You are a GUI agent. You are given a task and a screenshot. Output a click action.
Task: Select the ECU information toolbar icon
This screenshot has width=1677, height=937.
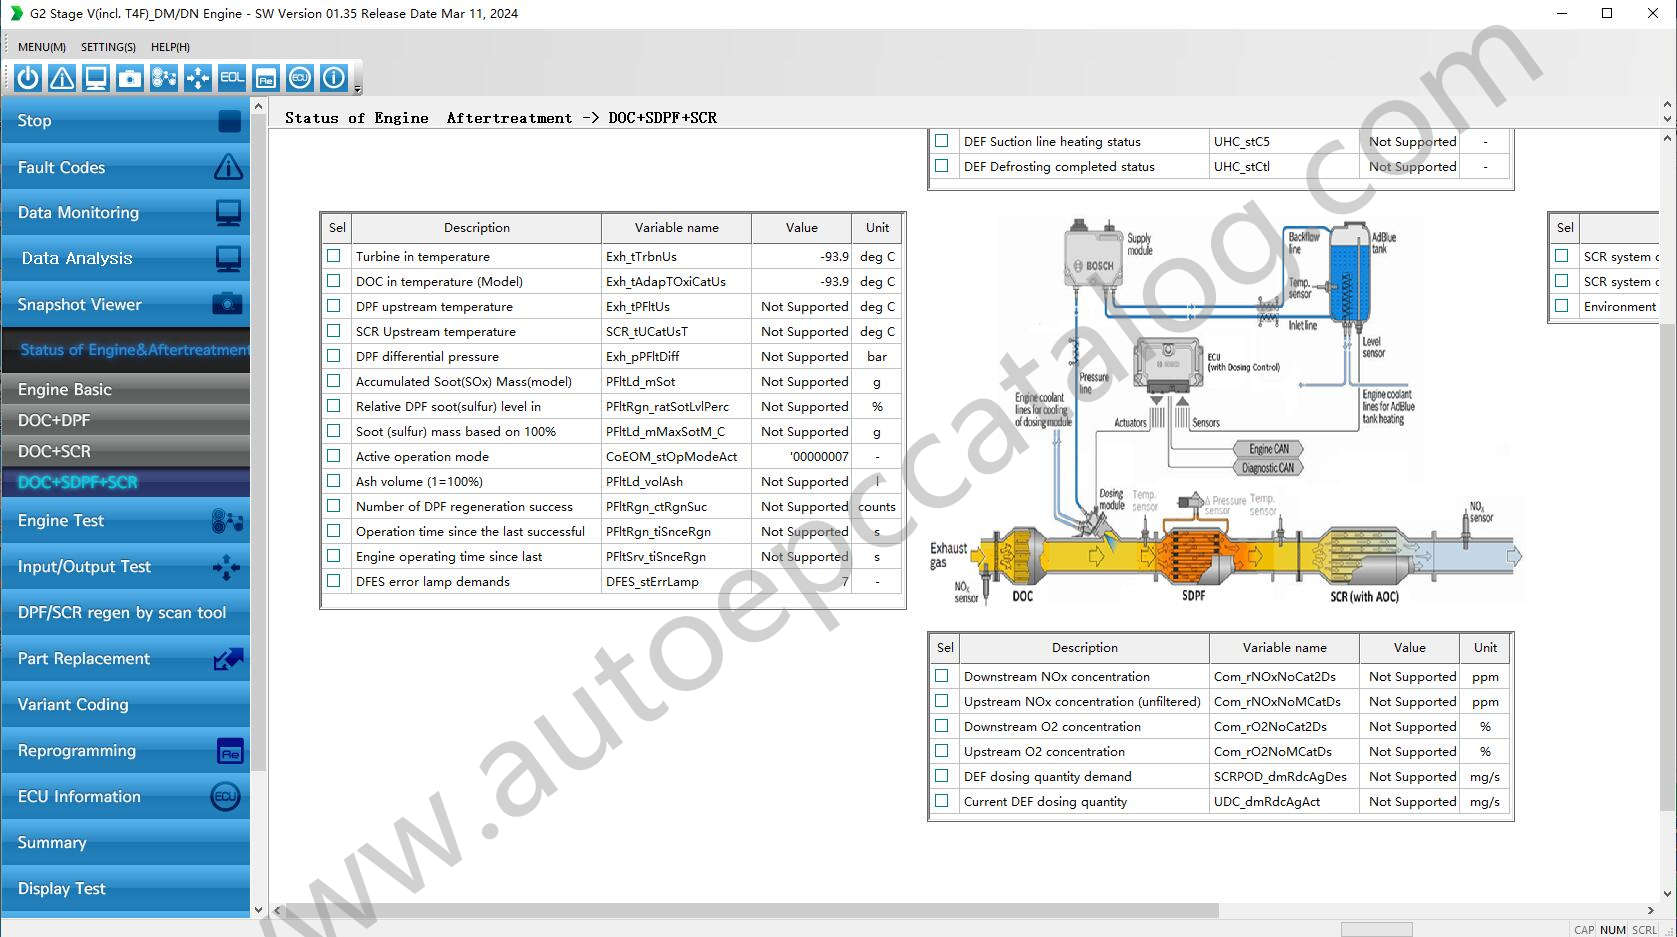pos(299,78)
